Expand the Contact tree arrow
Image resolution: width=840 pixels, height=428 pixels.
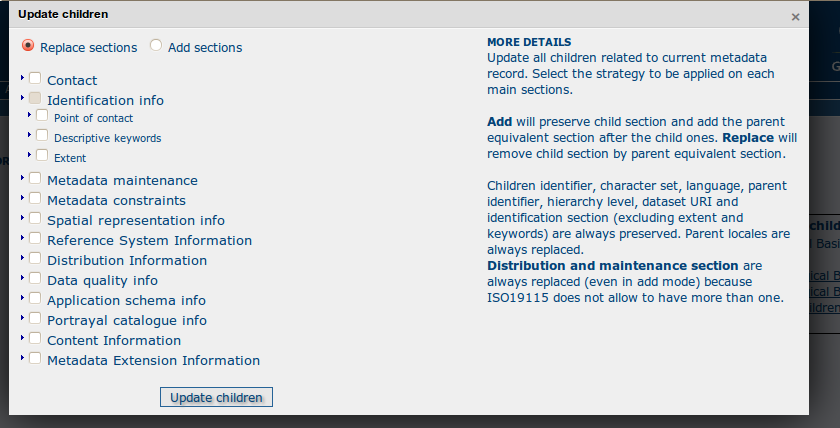coord(22,78)
